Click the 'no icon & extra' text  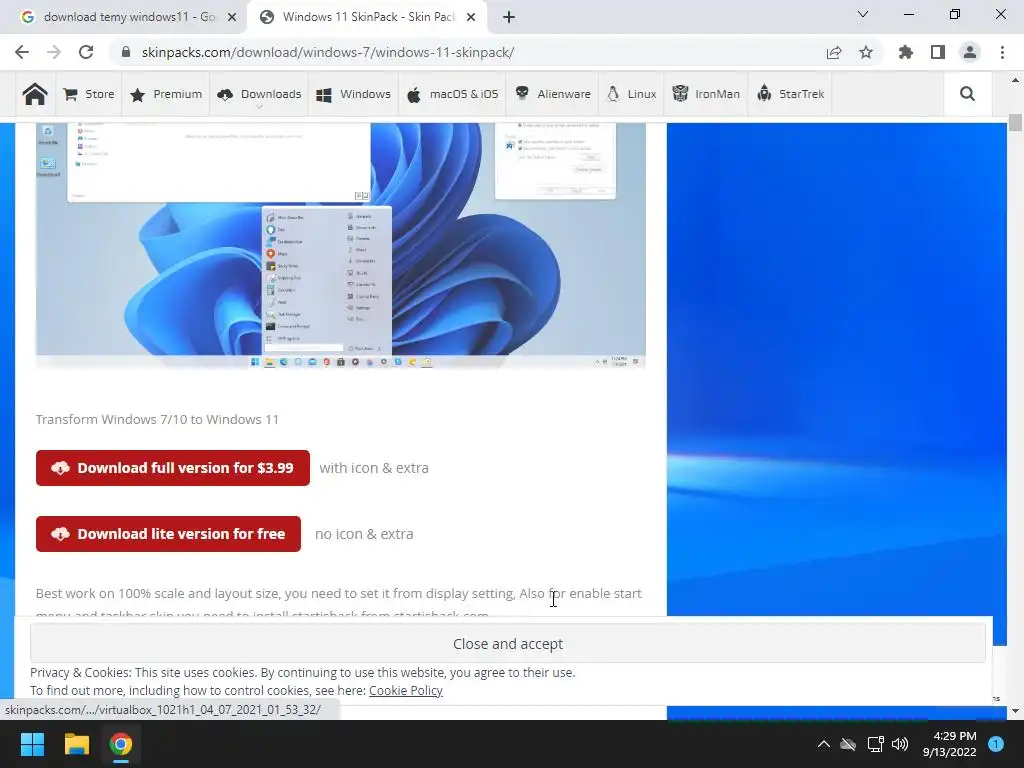pyautogui.click(x=364, y=534)
